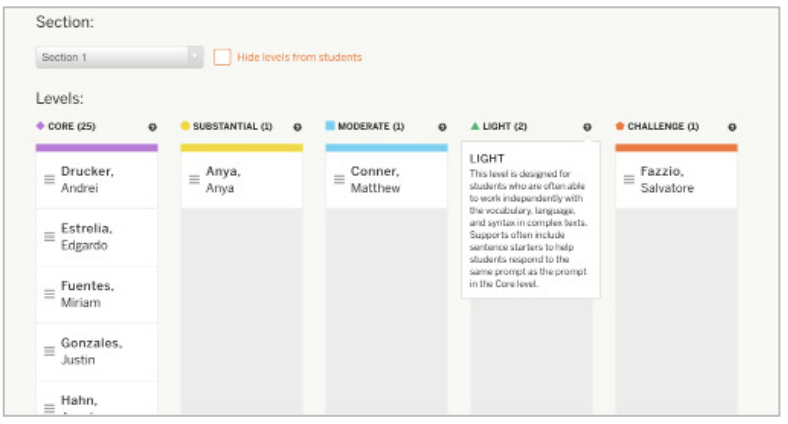
Task: Click the Section dropdown arrow
Action: click(x=195, y=57)
